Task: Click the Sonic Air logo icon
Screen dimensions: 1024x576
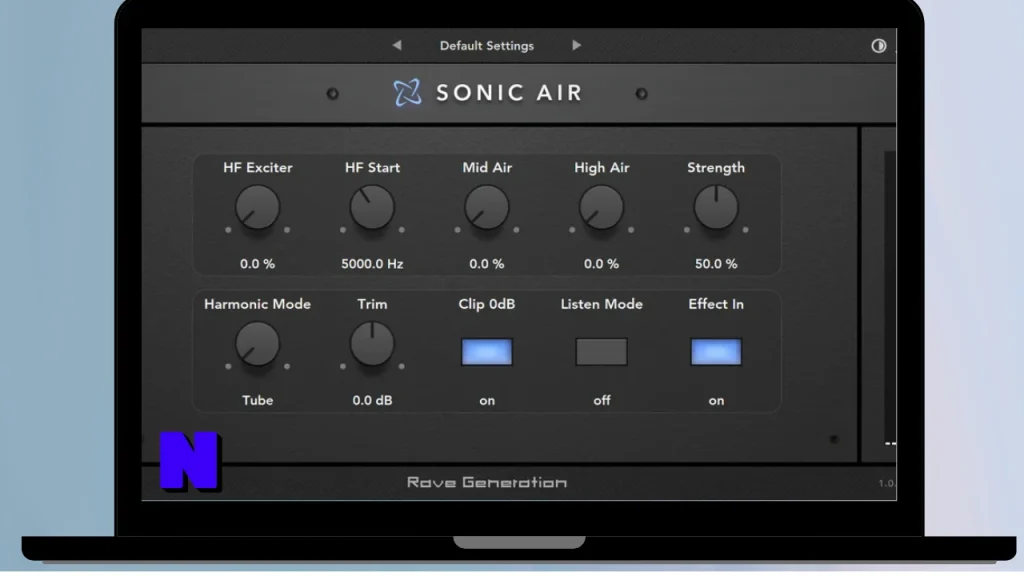Action: 407,93
